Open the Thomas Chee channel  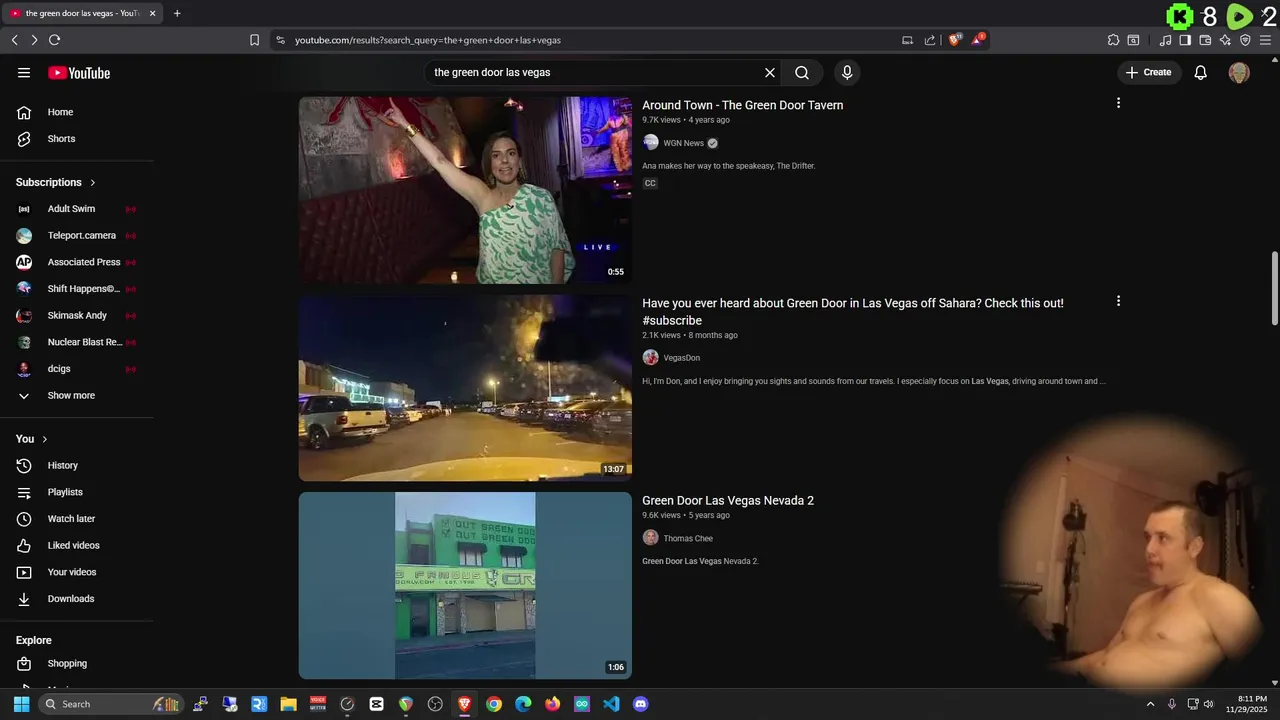pos(688,538)
